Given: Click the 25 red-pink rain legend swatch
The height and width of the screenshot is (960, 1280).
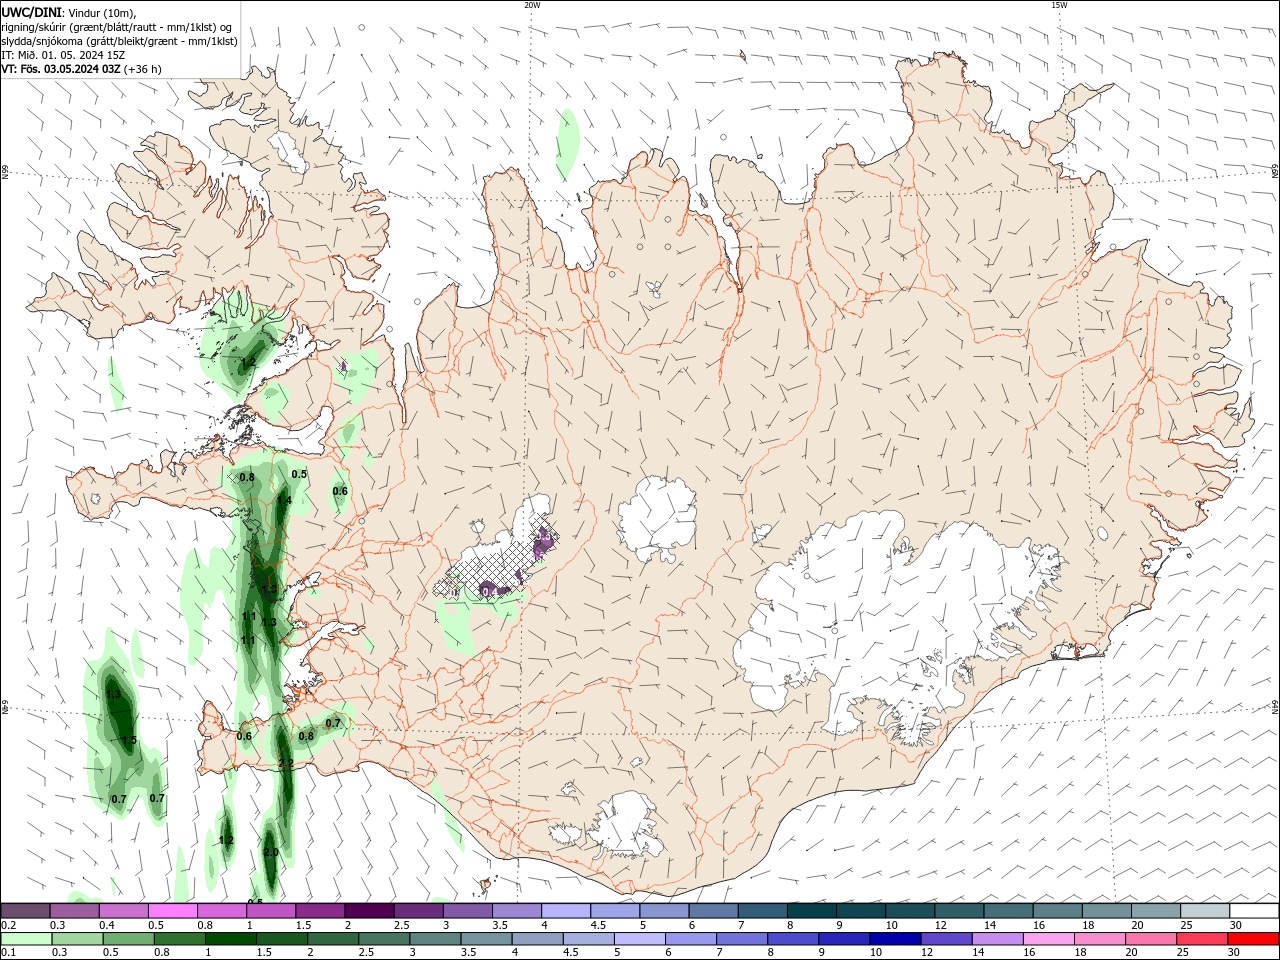Looking at the screenshot, I should coord(1202,939).
